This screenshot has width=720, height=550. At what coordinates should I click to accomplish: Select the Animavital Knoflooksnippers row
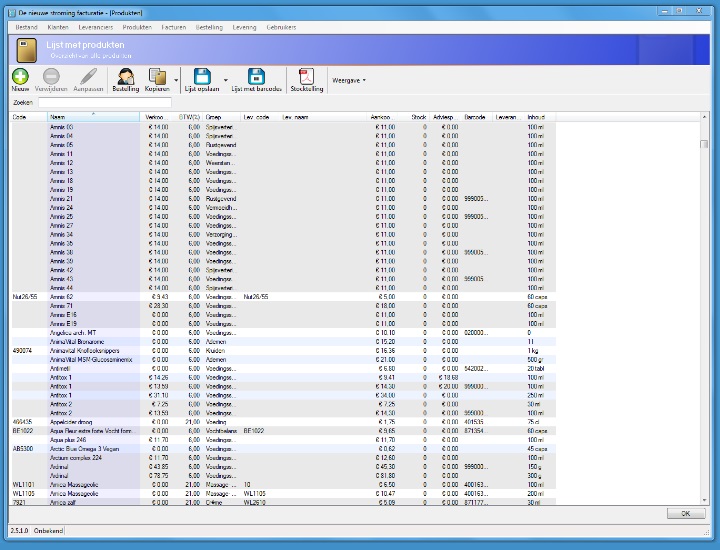[283, 351]
